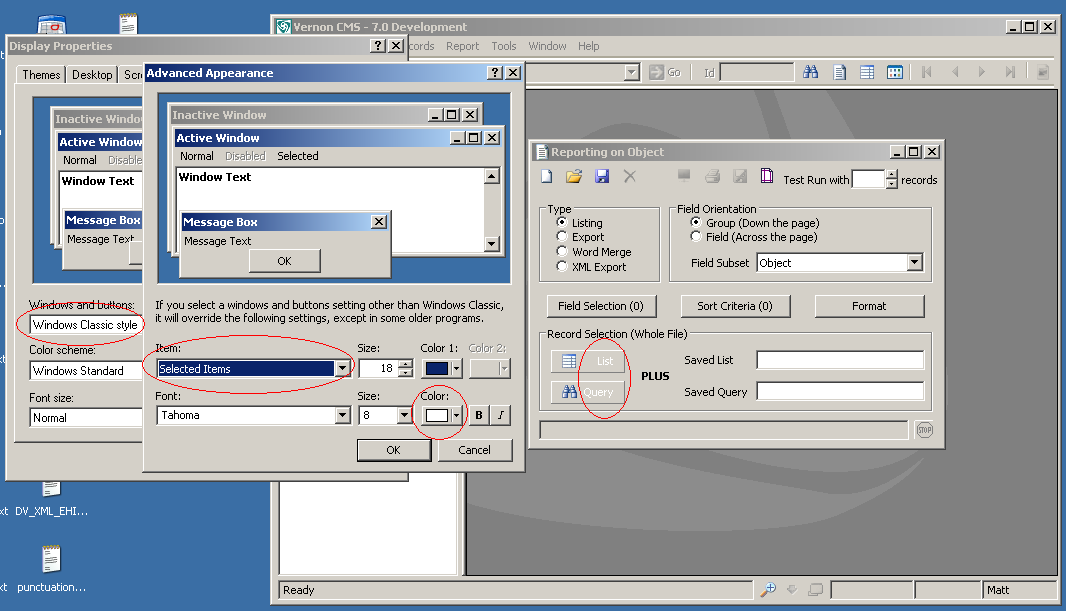The width and height of the screenshot is (1066, 611).
Task: Open a saved report via the folder icon
Action: [x=574, y=177]
